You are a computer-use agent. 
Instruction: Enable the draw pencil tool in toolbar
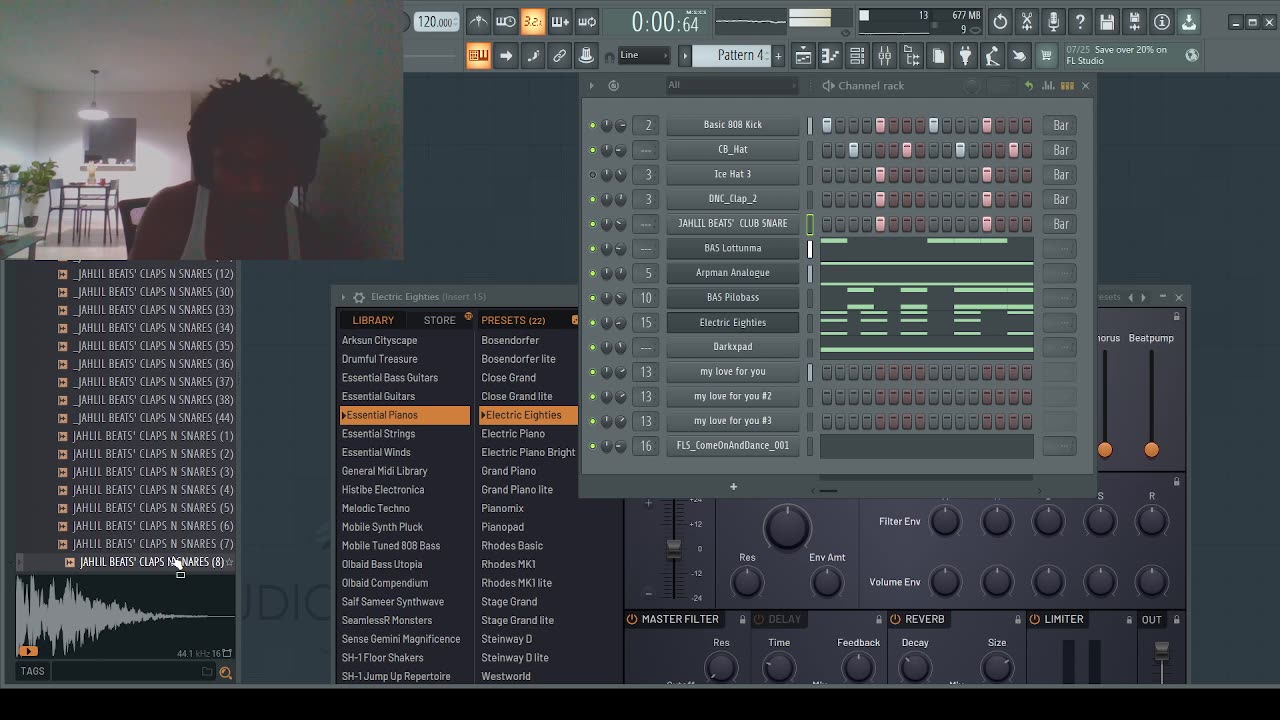533,56
